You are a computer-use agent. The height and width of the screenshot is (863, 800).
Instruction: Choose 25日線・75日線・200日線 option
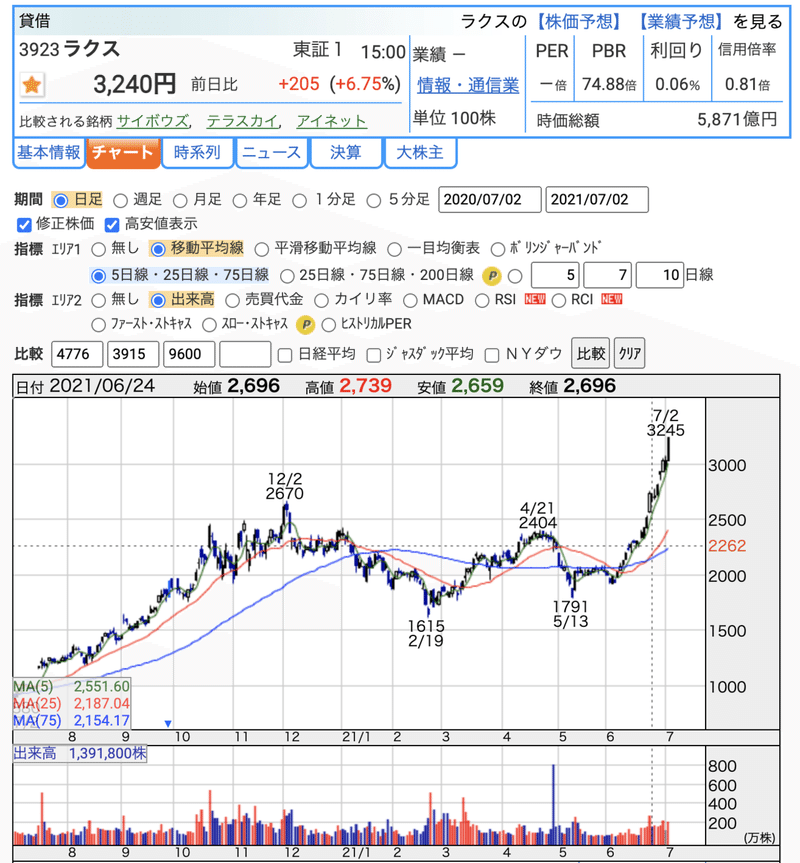287,276
